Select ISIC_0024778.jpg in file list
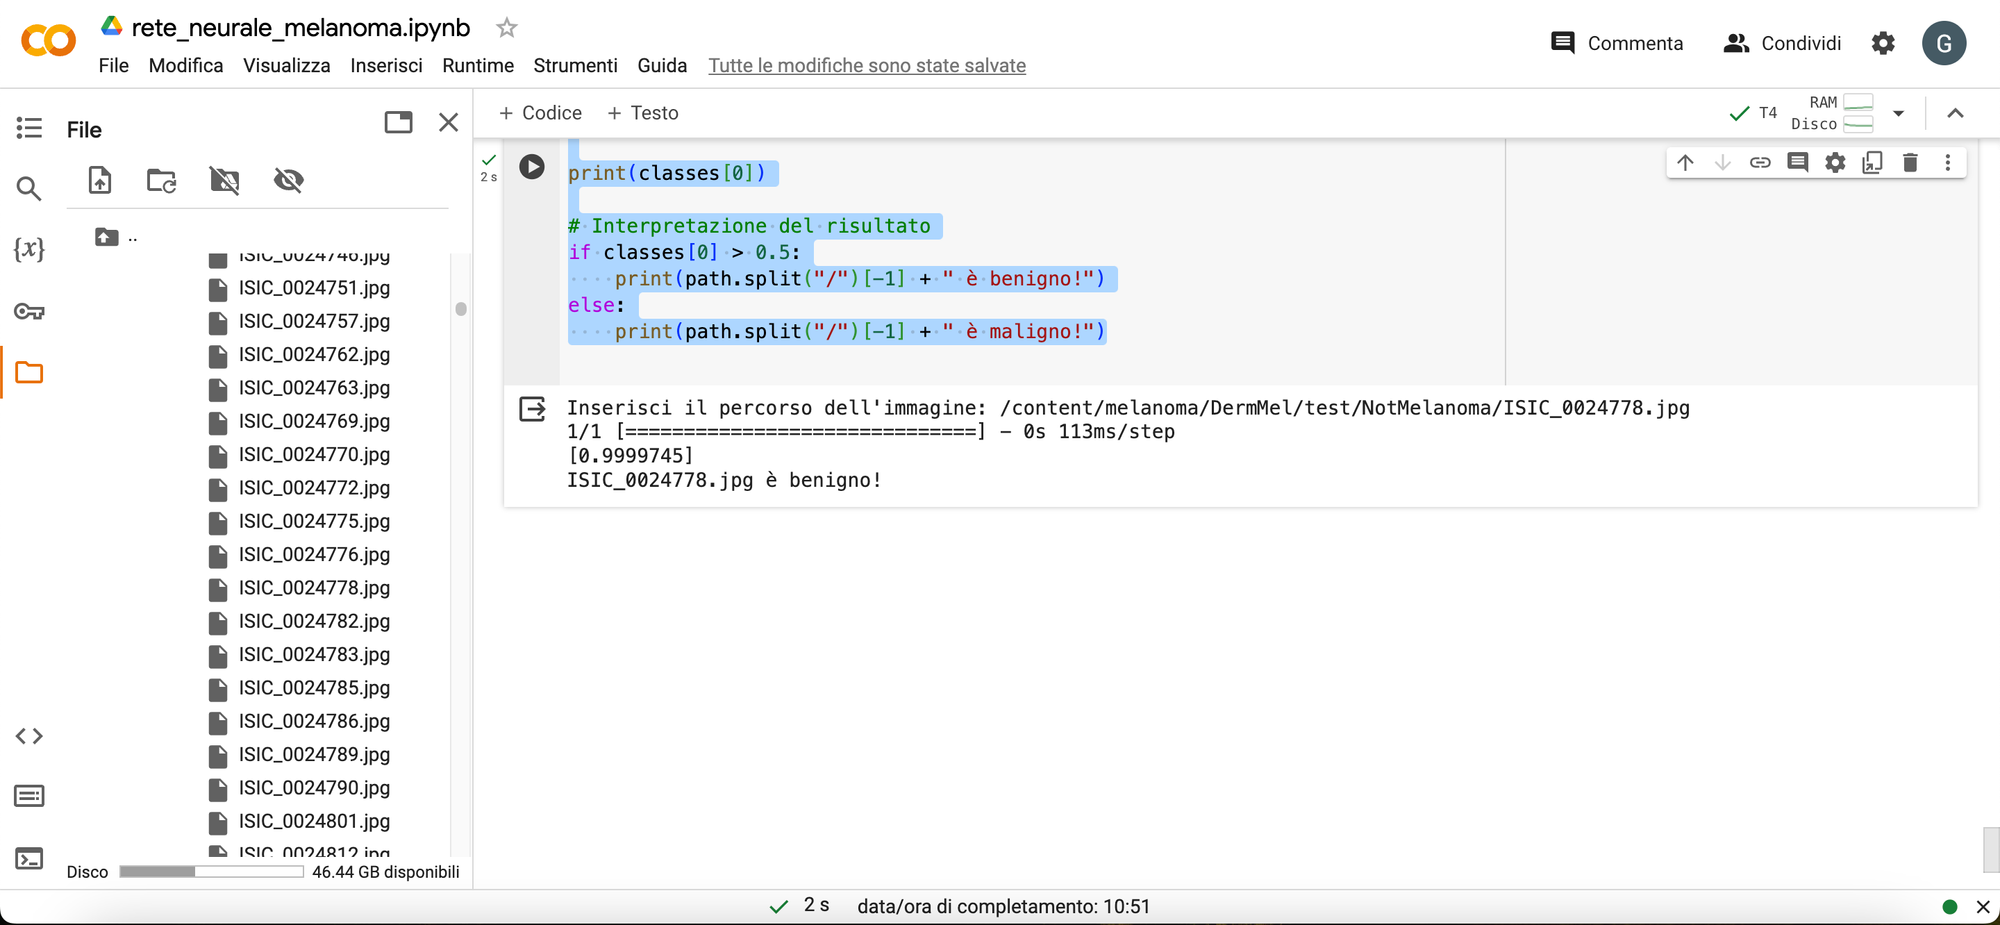This screenshot has height=925, width=2000. 314,588
